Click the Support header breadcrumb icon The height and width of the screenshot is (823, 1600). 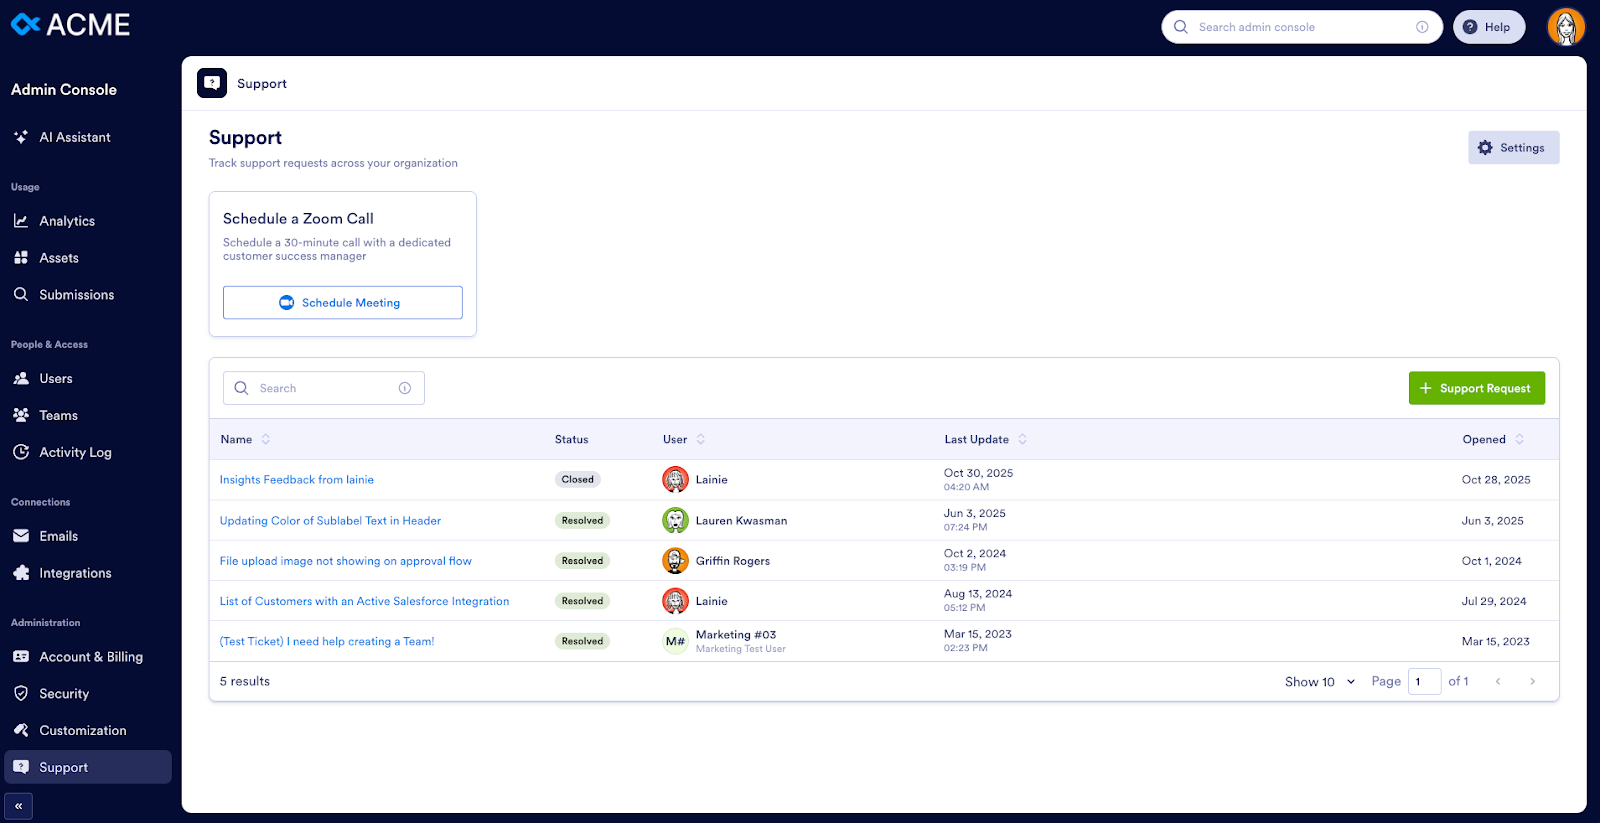[212, 83]
